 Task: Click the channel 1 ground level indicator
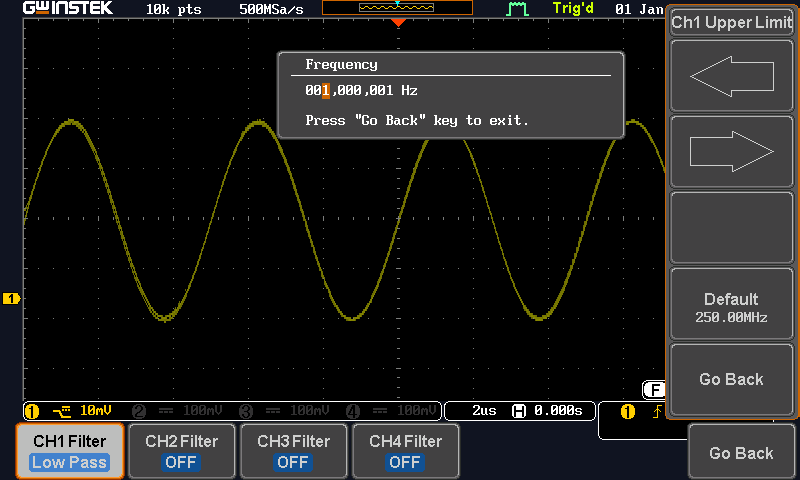click(11, 298)
